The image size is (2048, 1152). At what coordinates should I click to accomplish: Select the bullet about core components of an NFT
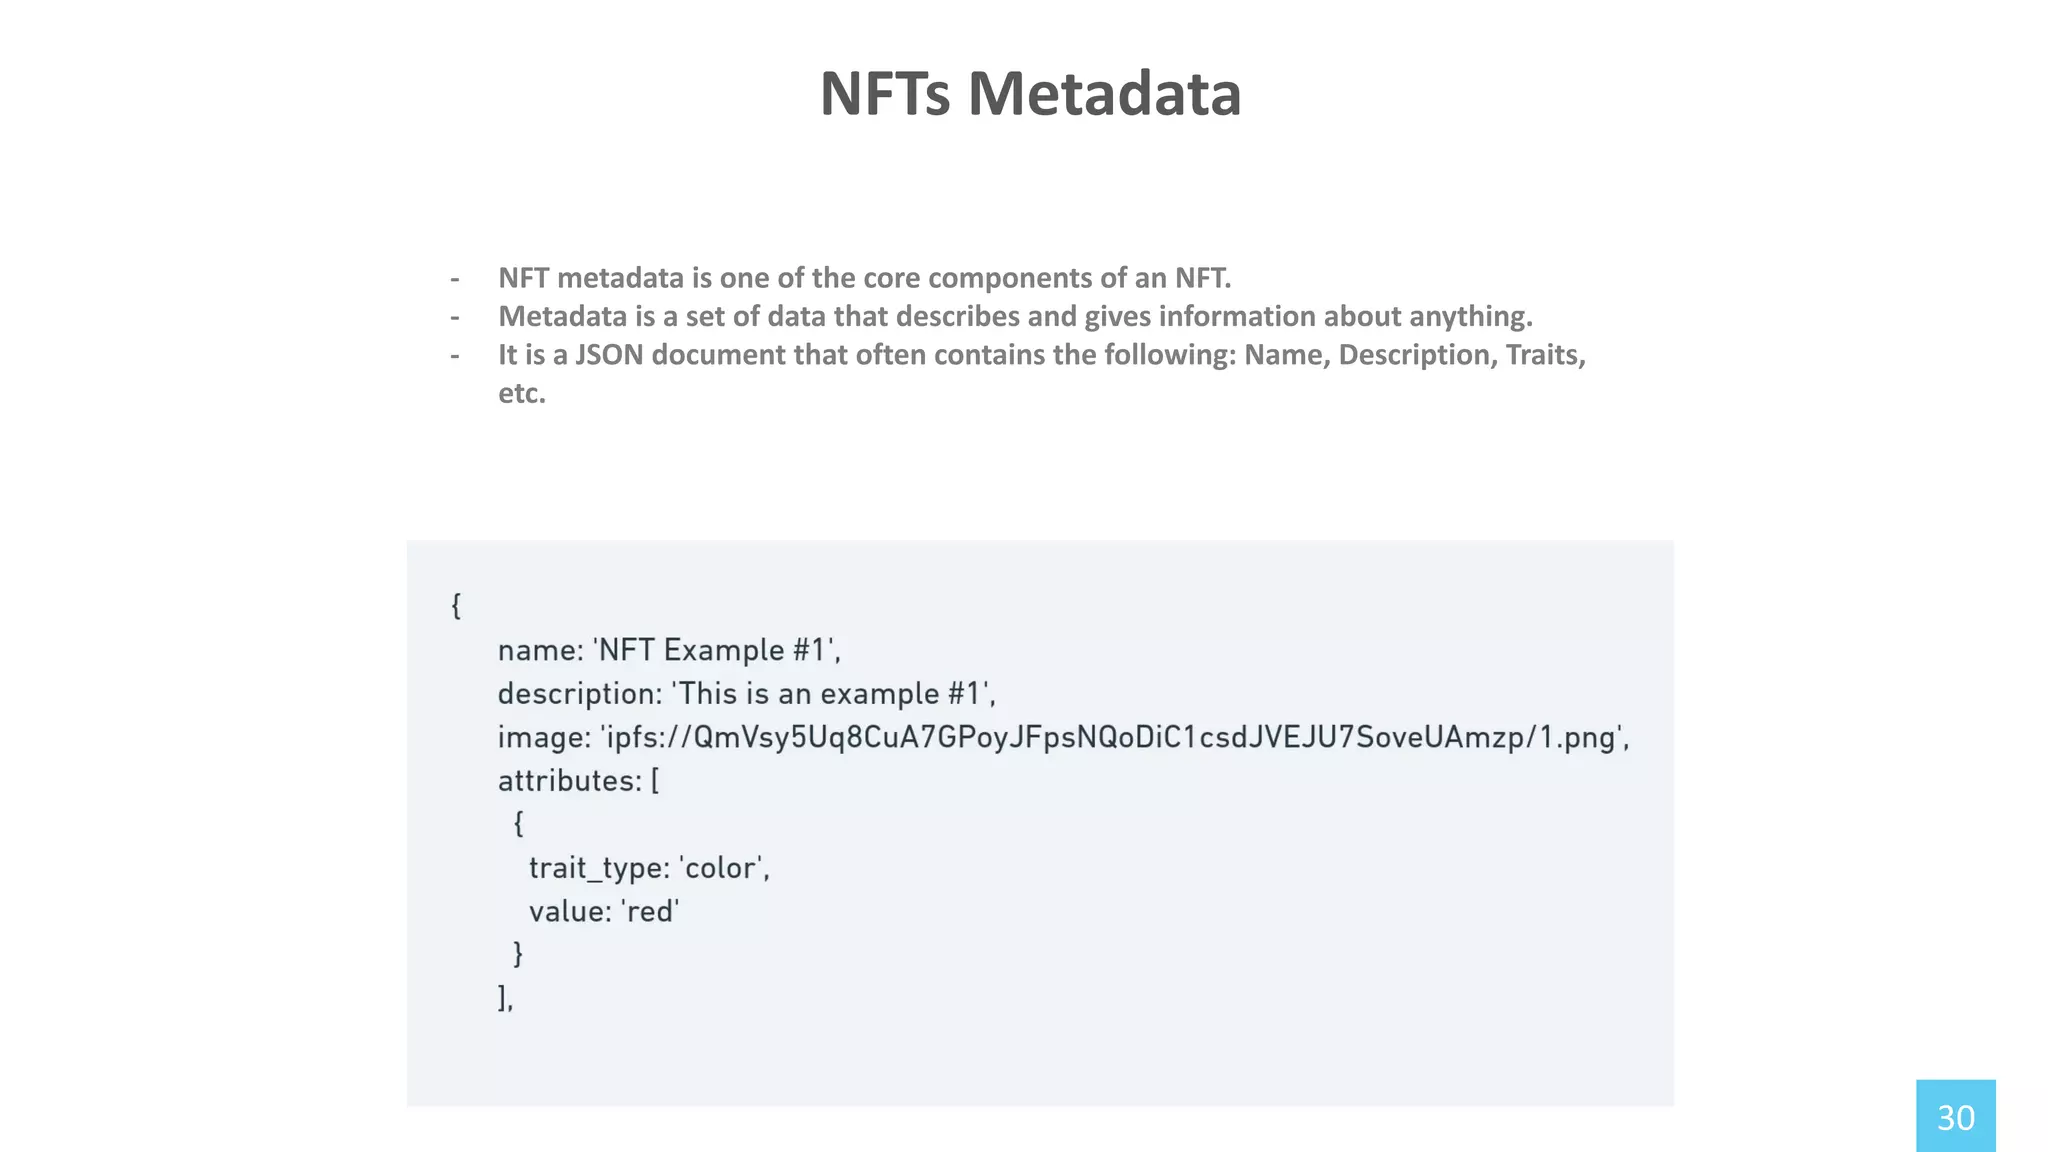point(864,277)
